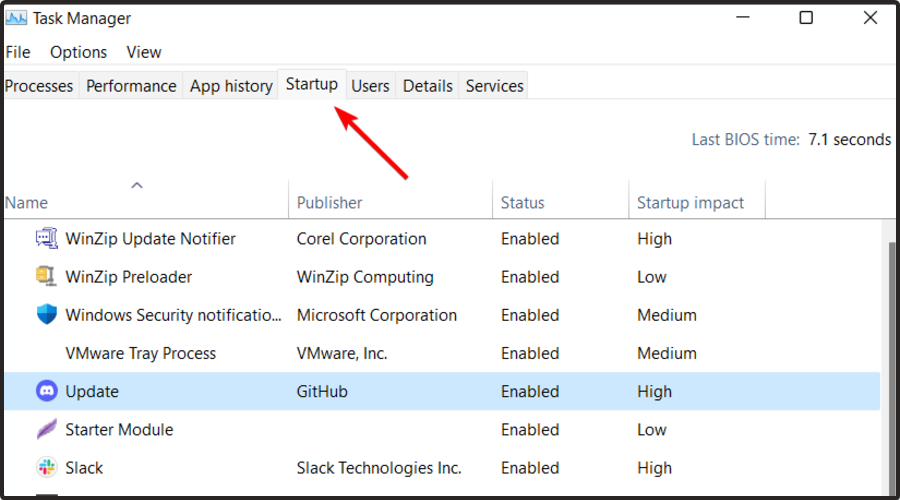Screen dimensions: 900x500
Task: Open the Options menu
Action: pyautogui.click(x=78, y=52)
